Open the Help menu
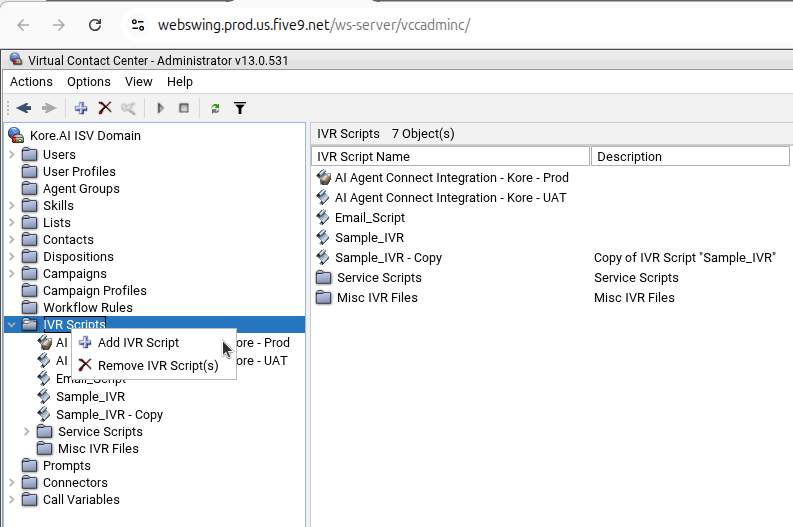 coord(180,81)
